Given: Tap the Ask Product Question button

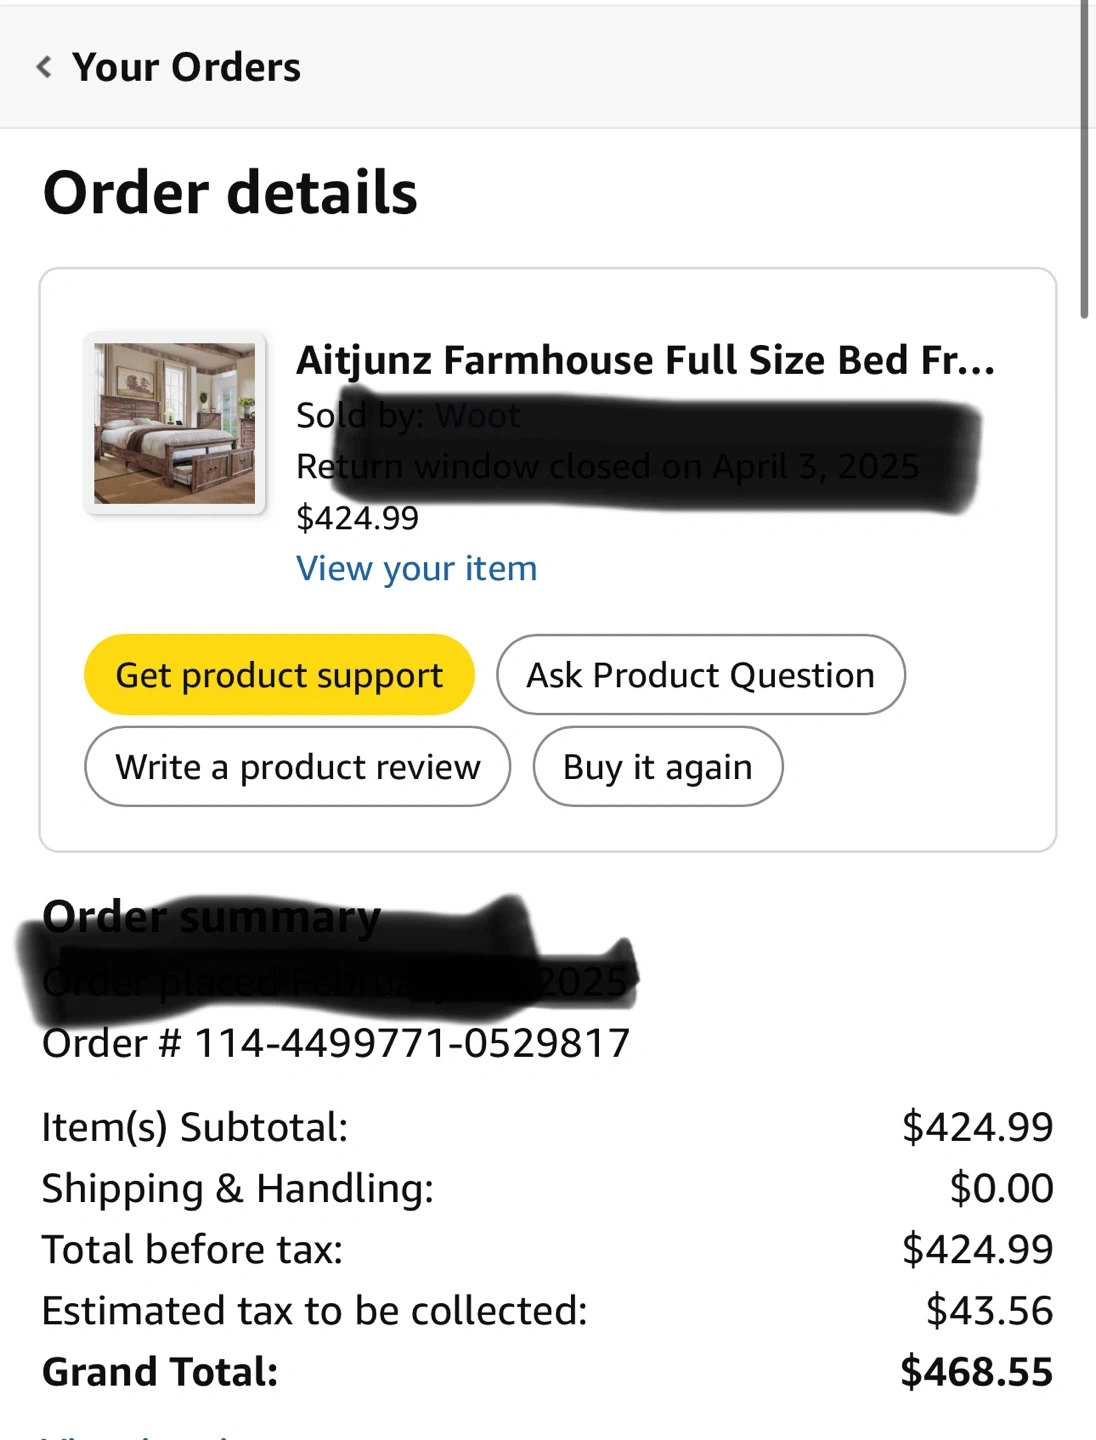Looking at the screenshot, I should pyautogui.click(x=700, y=675).
